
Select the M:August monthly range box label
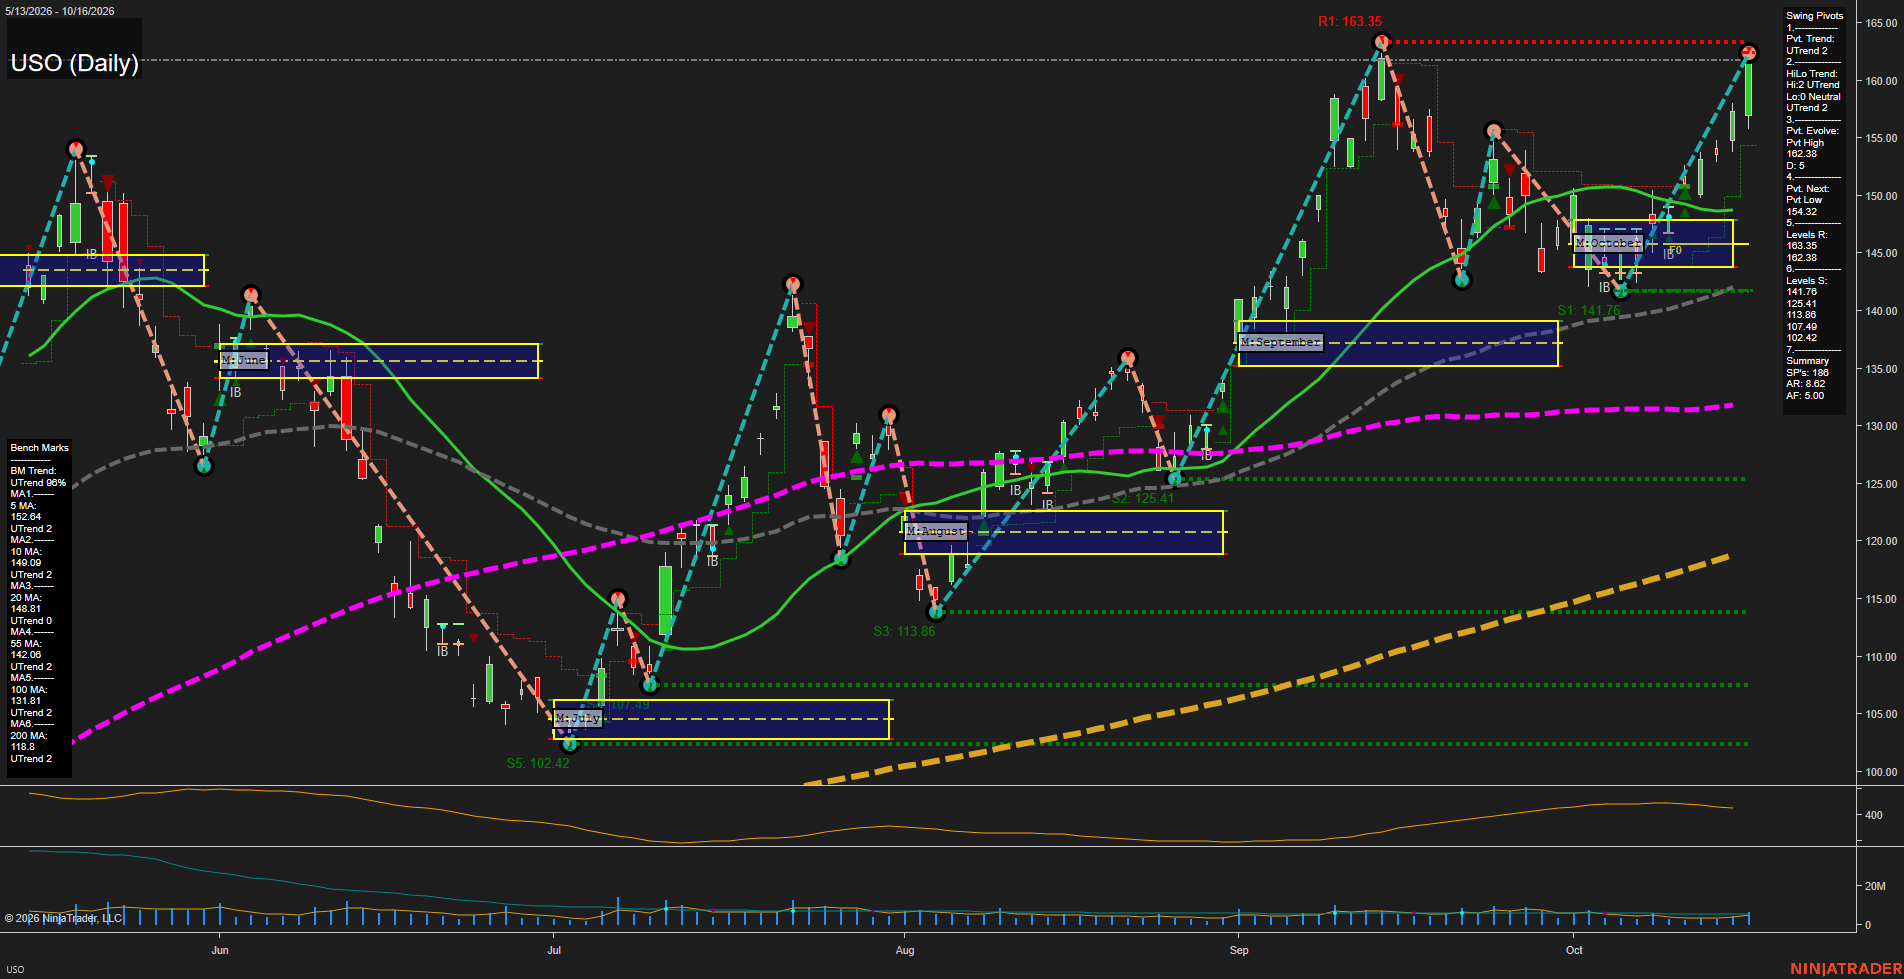pyautogui.click(x=936, y=531)
